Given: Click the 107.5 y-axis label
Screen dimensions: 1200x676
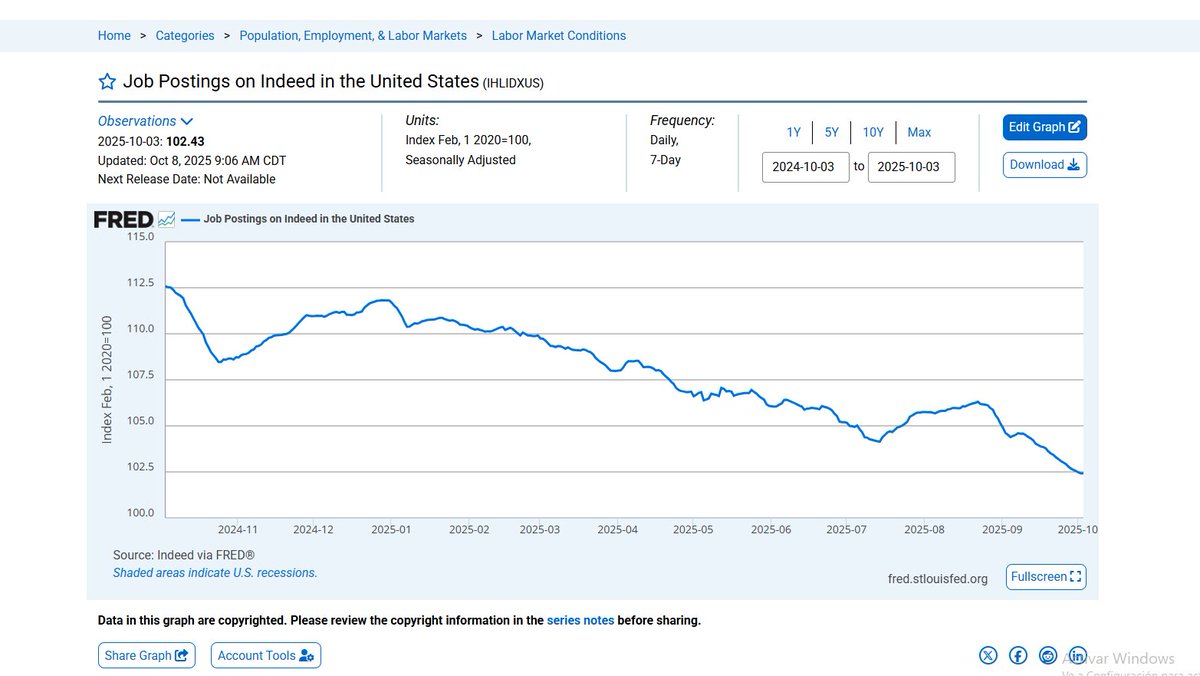Looking at the screenshot, I should pyautogui.click(x=140, y=375).
